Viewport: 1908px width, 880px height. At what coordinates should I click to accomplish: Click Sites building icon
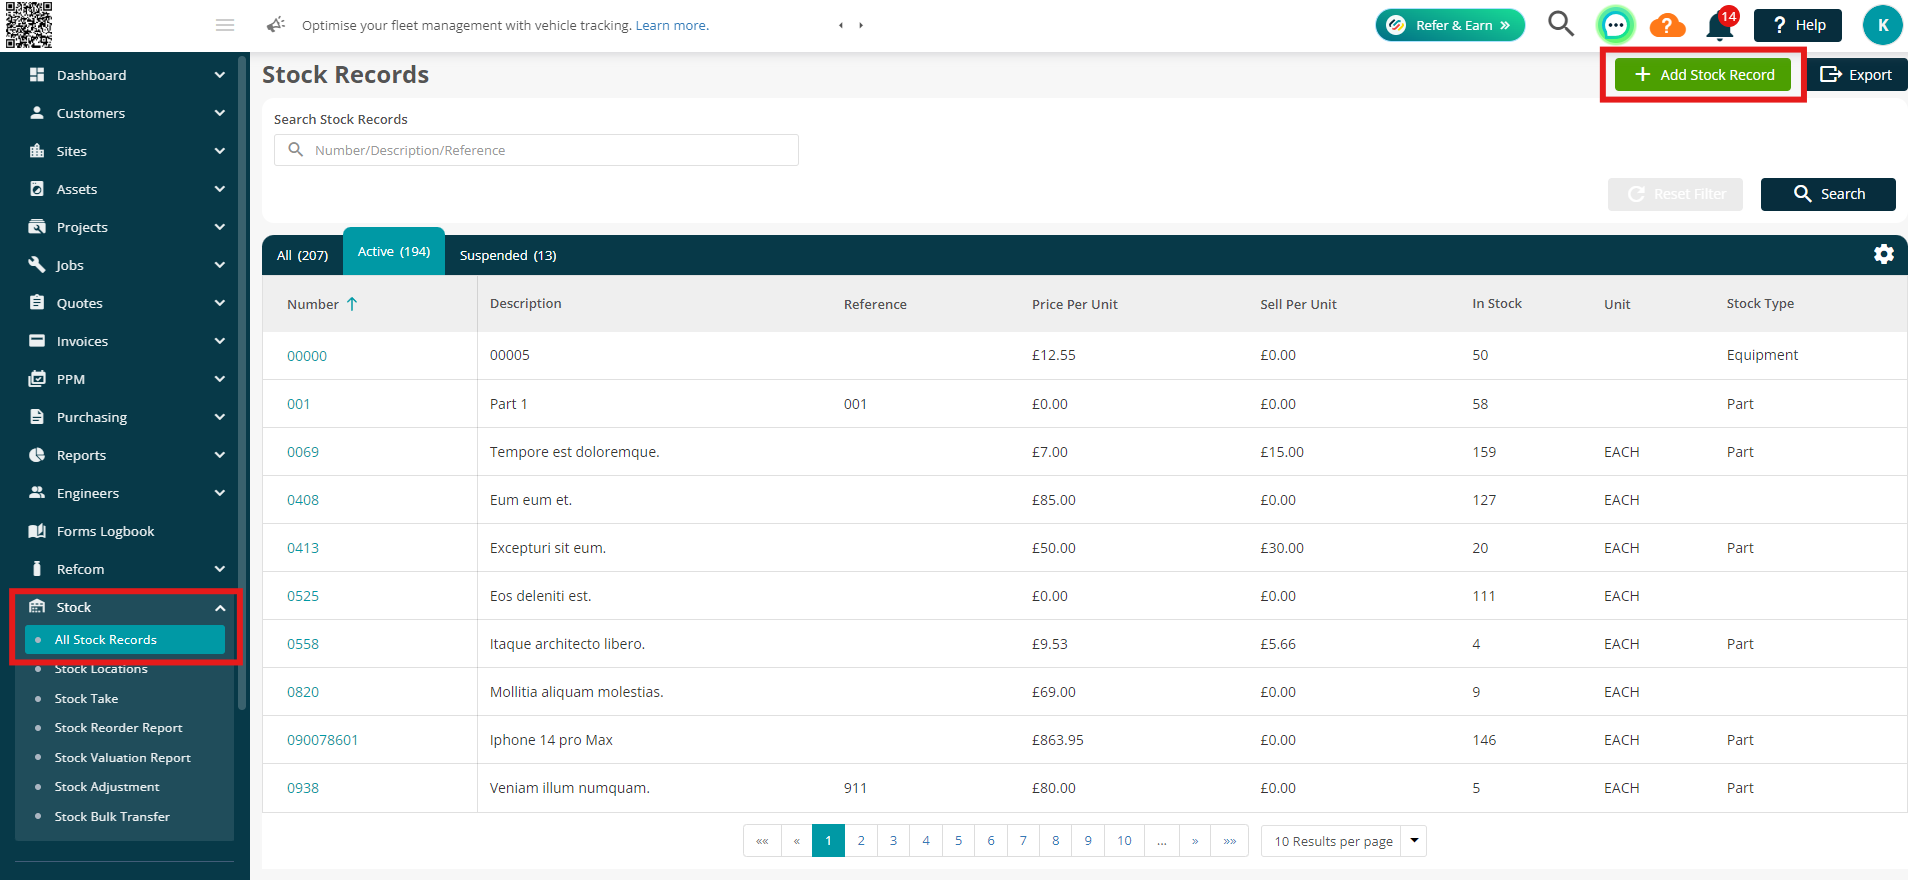point(37,151)
